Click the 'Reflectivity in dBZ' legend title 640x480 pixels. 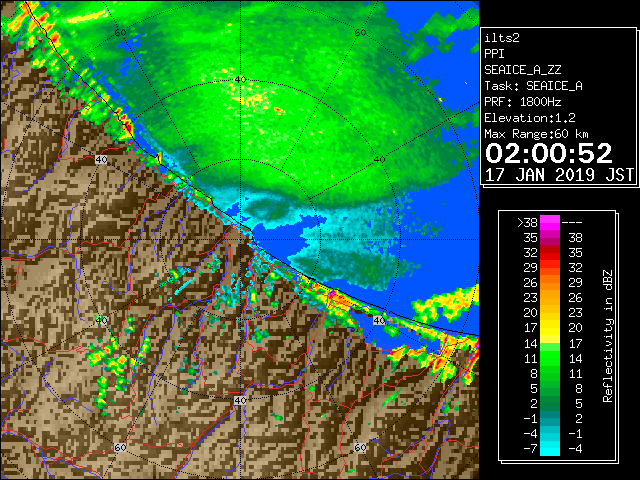click(x=608, y=336)
